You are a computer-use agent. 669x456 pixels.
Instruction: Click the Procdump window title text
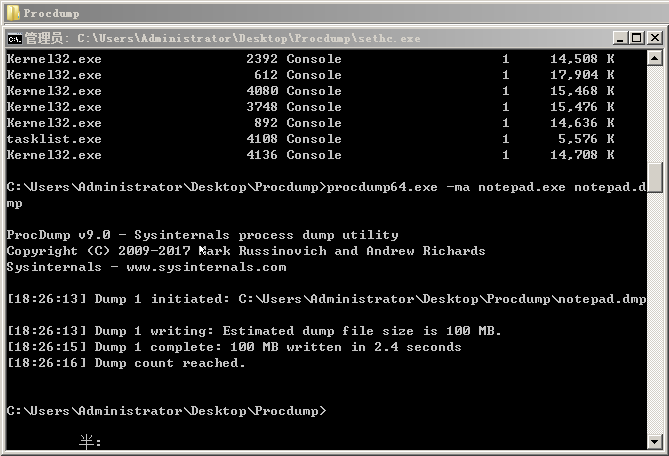tap(51, 13)
